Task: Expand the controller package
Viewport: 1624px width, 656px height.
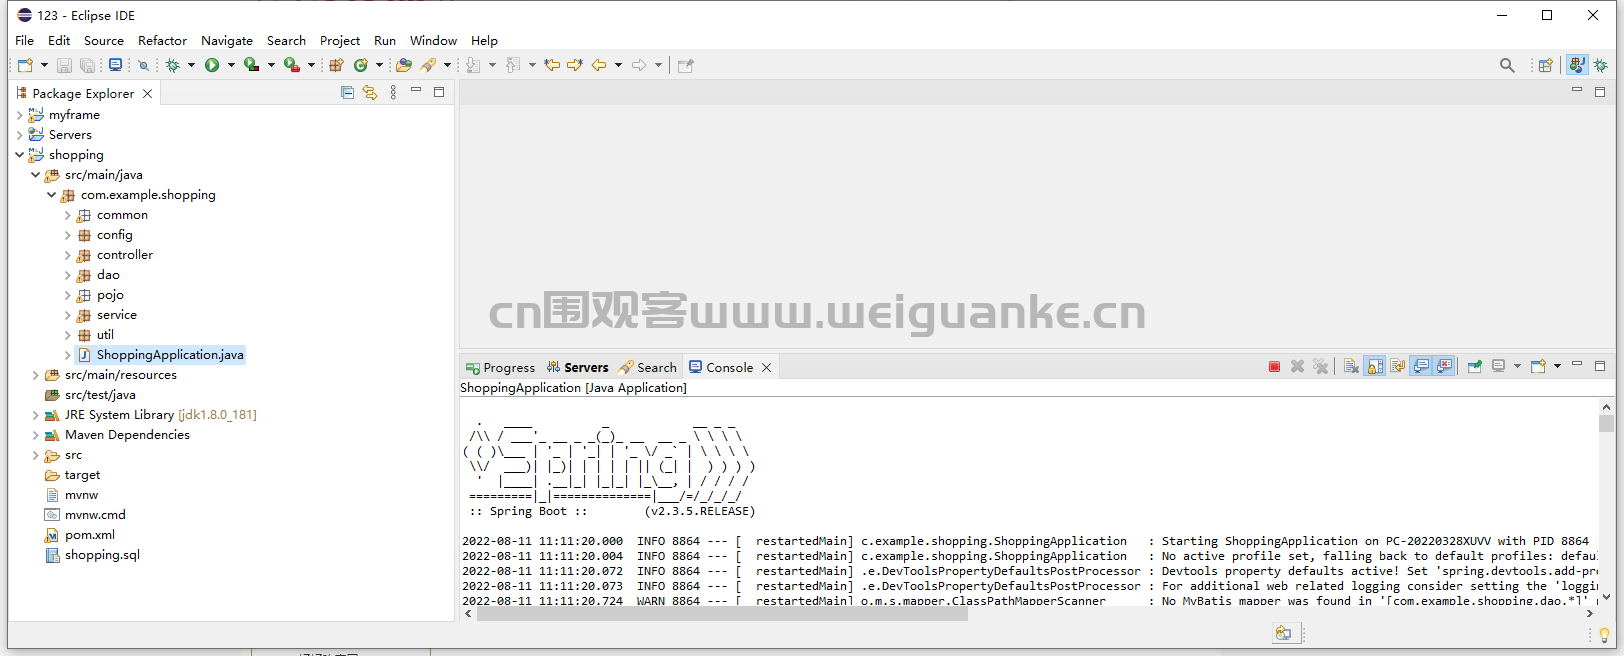Action: 68,255
